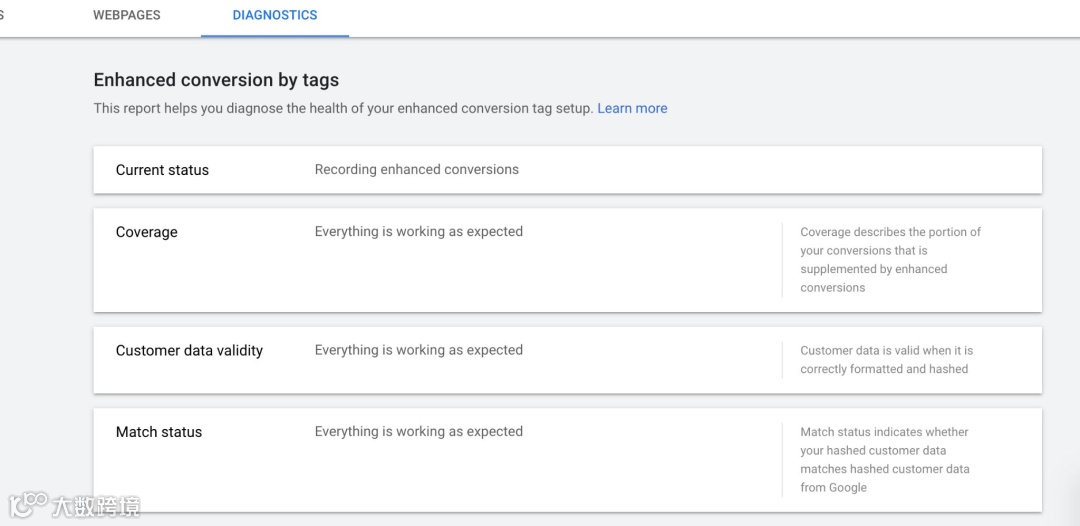This screenshot has width=1080, height=526.
Task: Switch to the WEBPAGES tab
Action: 126,16
